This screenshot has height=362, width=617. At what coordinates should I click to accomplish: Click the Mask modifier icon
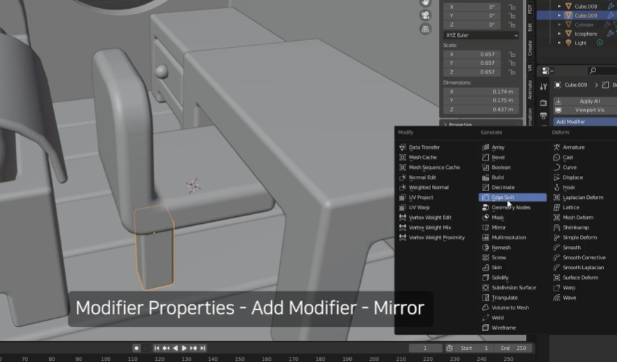[486, 217]
